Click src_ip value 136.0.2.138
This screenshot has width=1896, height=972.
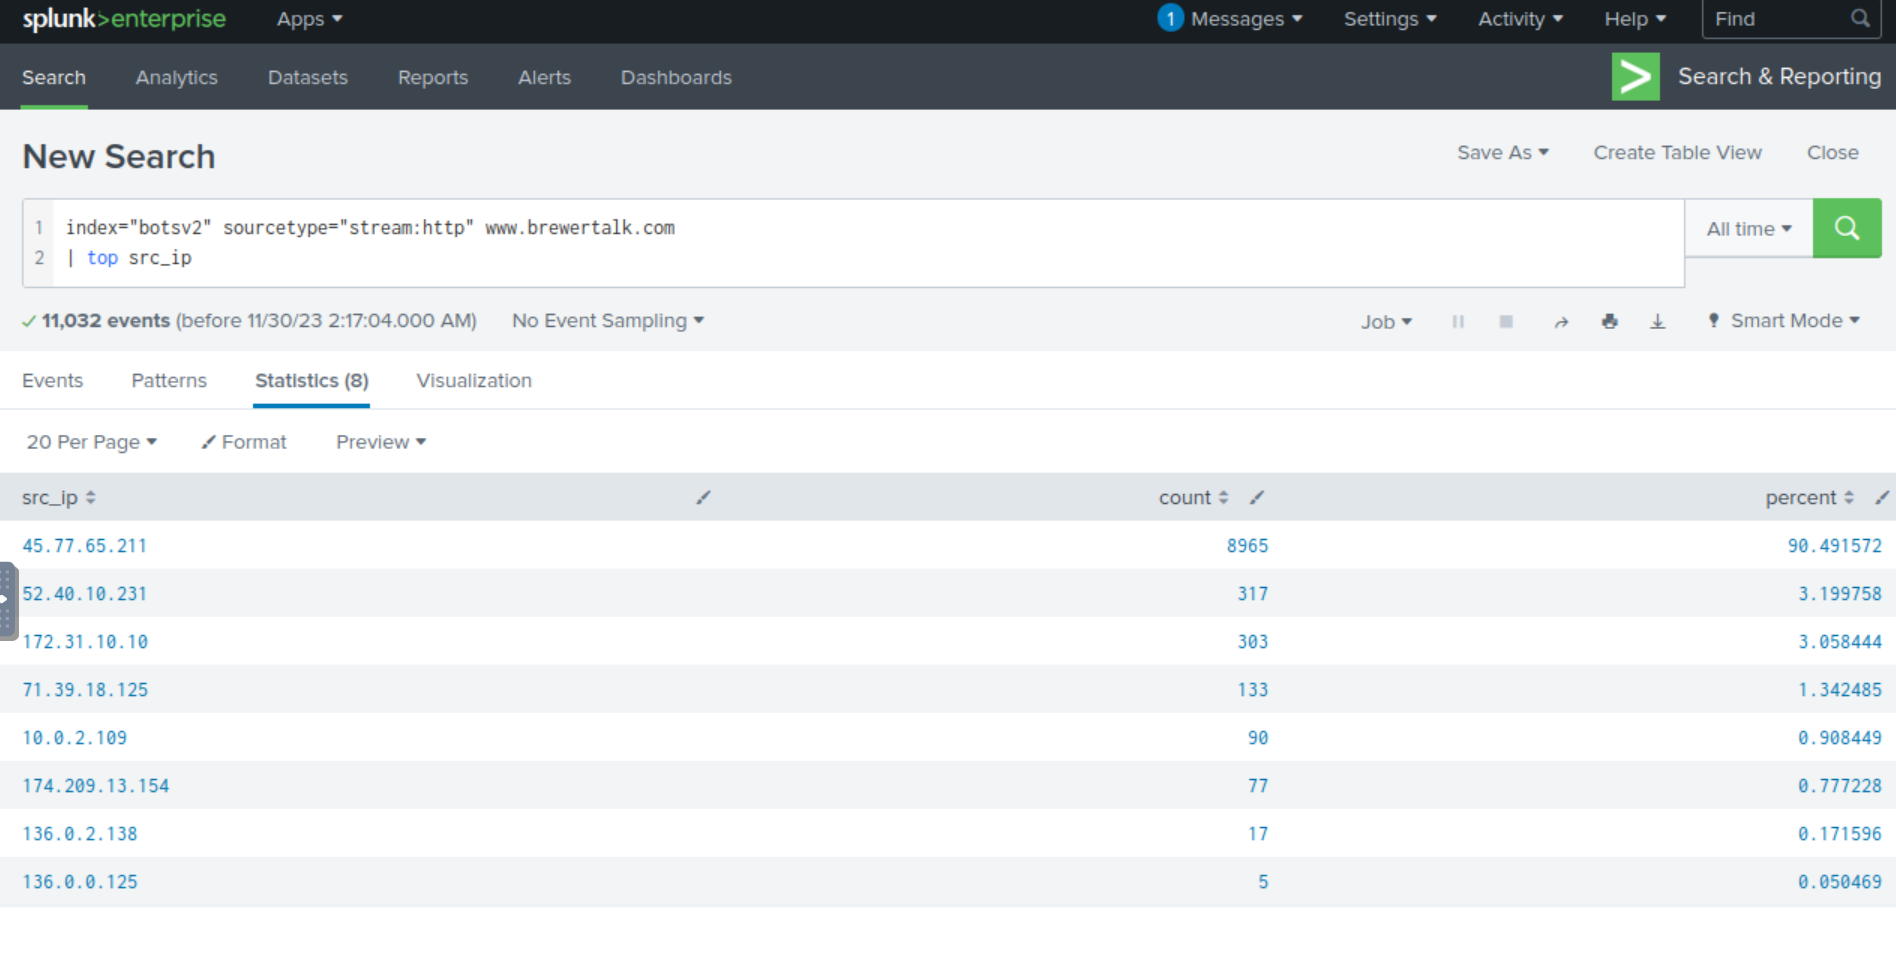(x=80, y=834)
